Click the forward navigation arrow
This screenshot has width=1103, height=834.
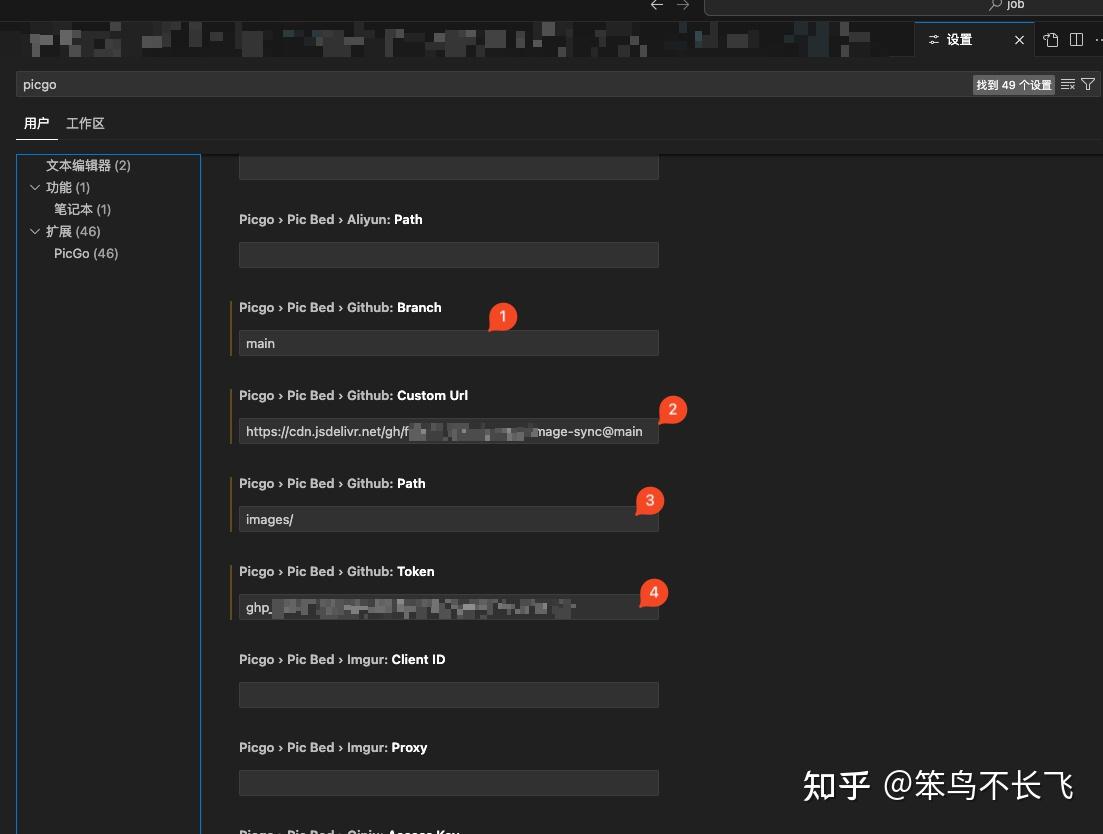[683, 5]
